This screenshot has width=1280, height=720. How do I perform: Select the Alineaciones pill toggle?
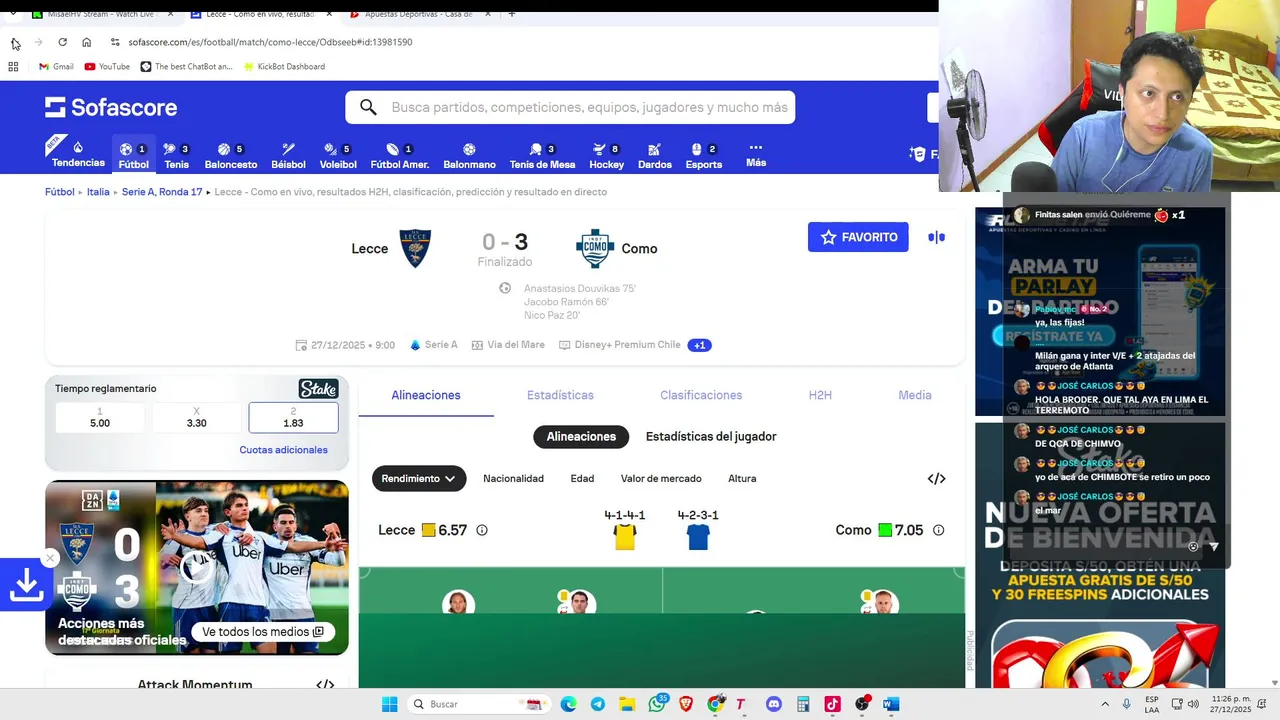coord(581,437)
